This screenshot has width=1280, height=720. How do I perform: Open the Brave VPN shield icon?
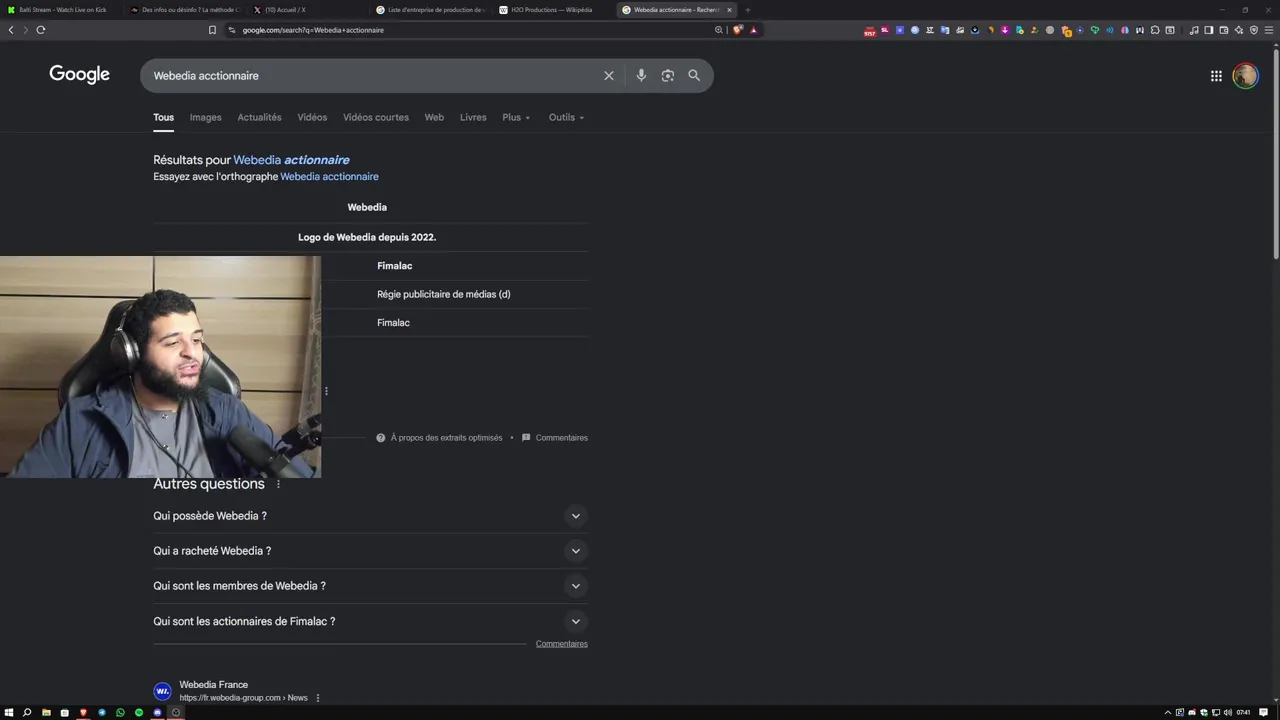[1254, 30]
